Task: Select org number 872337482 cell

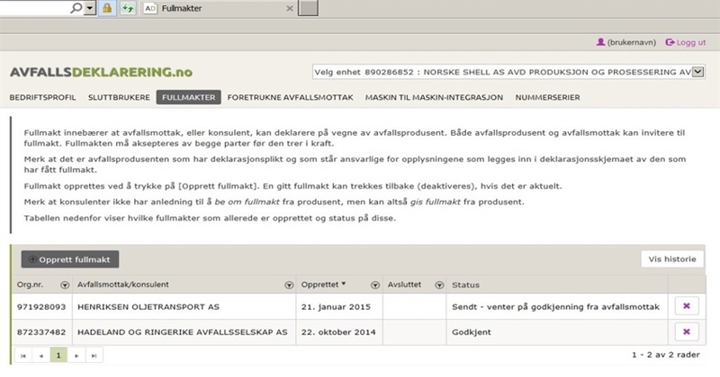Action: coord(42,332)
